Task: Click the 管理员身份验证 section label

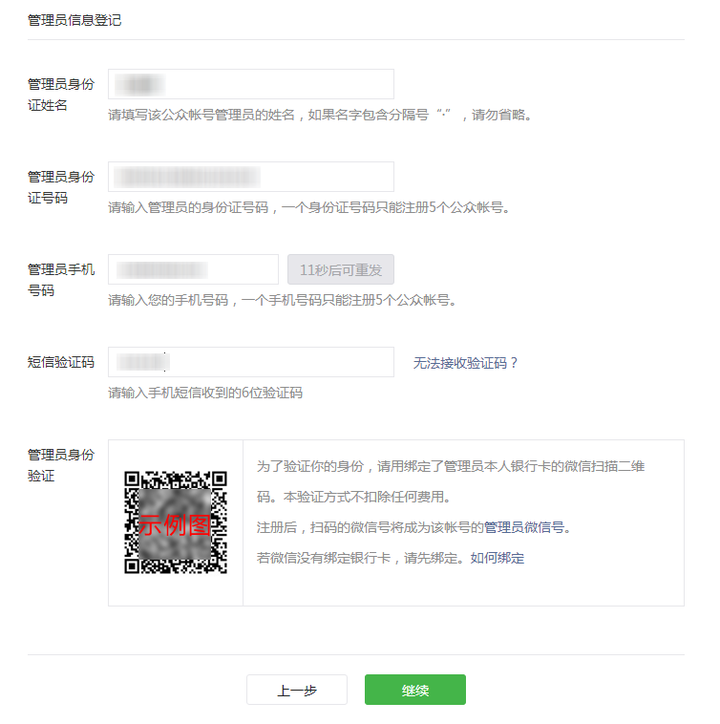Action: [61, 465]
